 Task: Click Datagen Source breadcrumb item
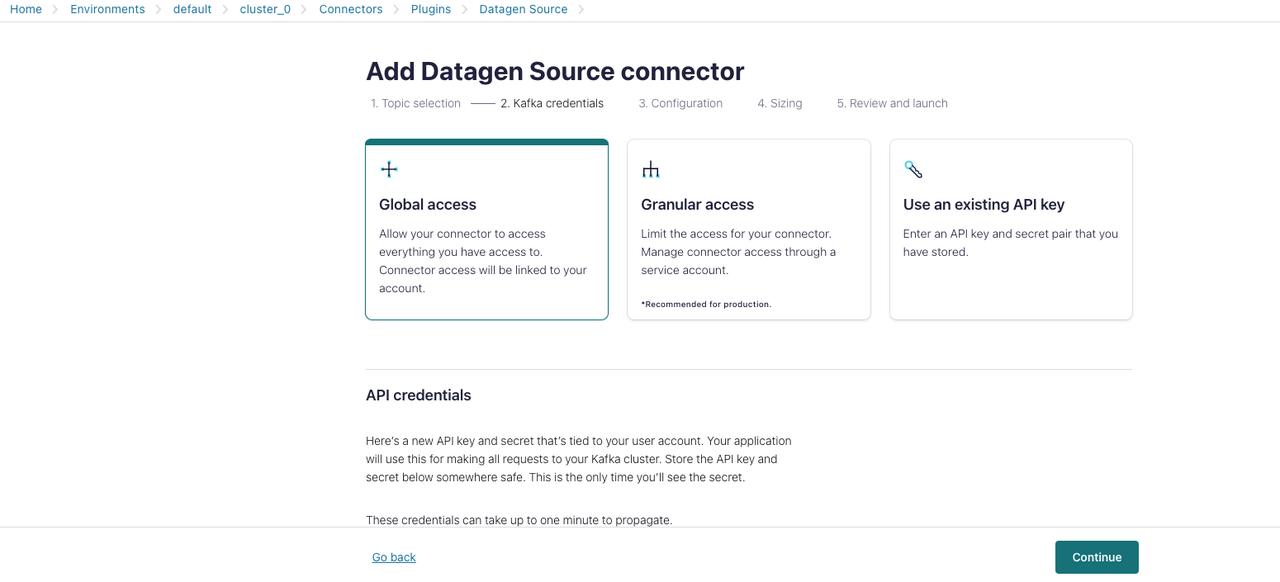point(523,9)
